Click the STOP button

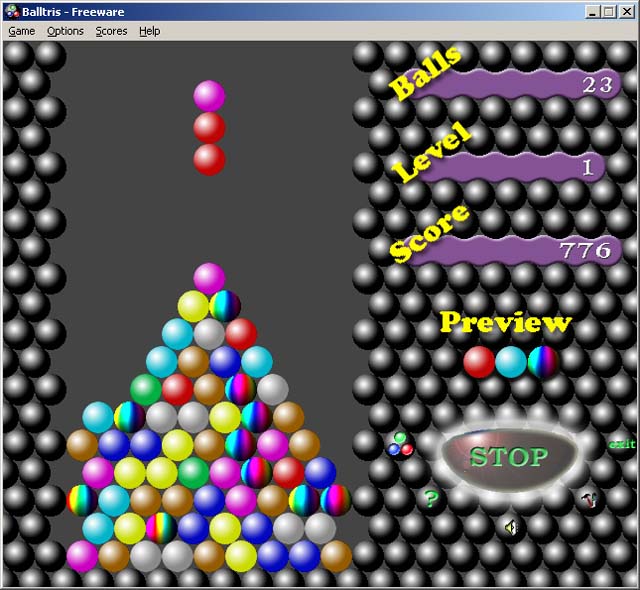[509, 457]
